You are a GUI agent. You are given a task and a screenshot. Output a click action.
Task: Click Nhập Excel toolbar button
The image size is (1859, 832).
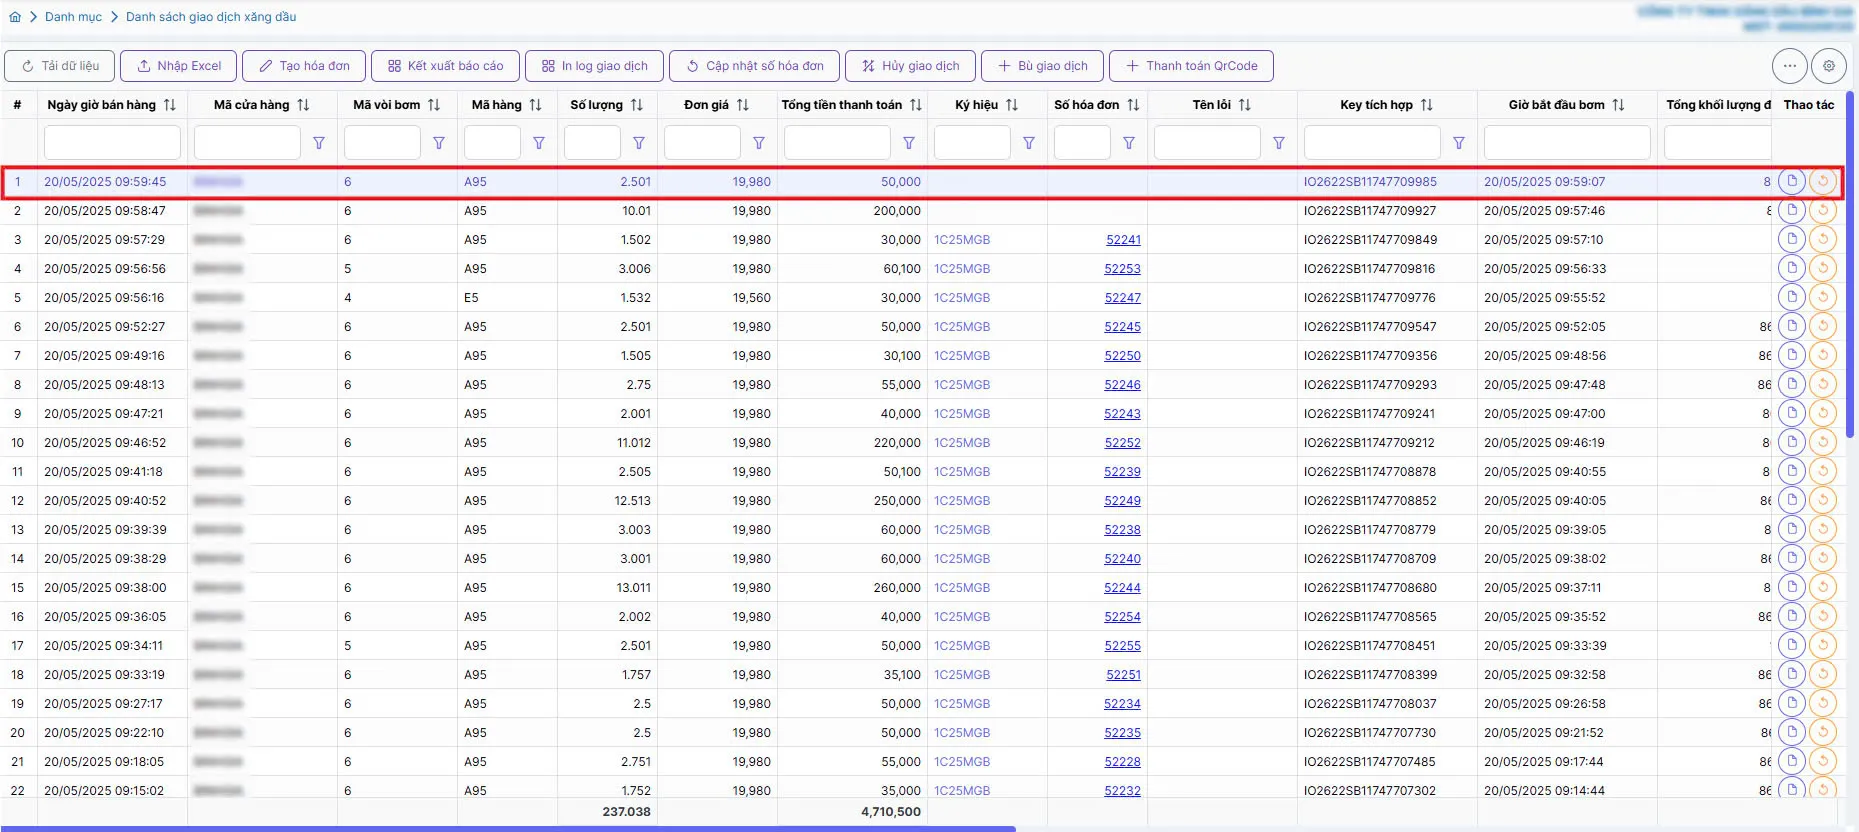pyautogui.click(x=179, y=66)
